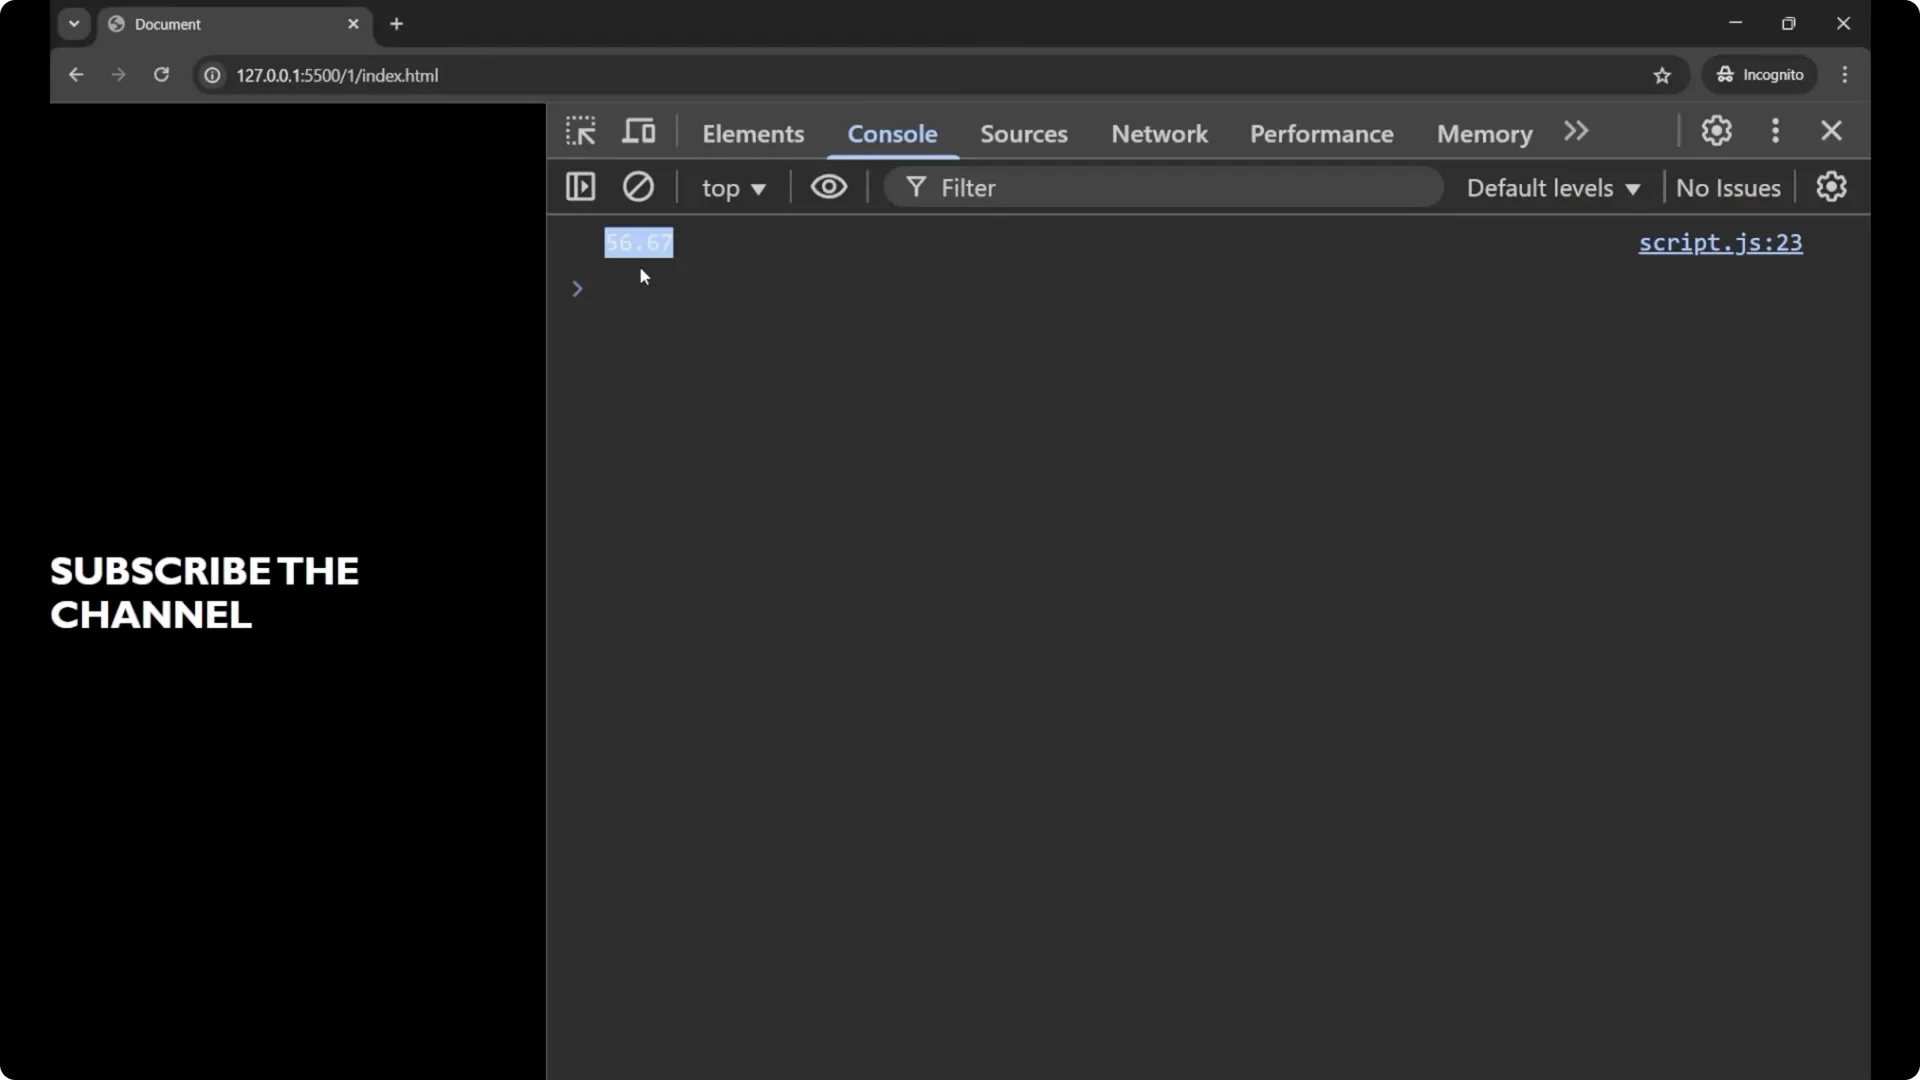The height and width of the screenshot is (1080, 1920).
Task: Type in the console Filter input field
Action: coord(1150,187)
